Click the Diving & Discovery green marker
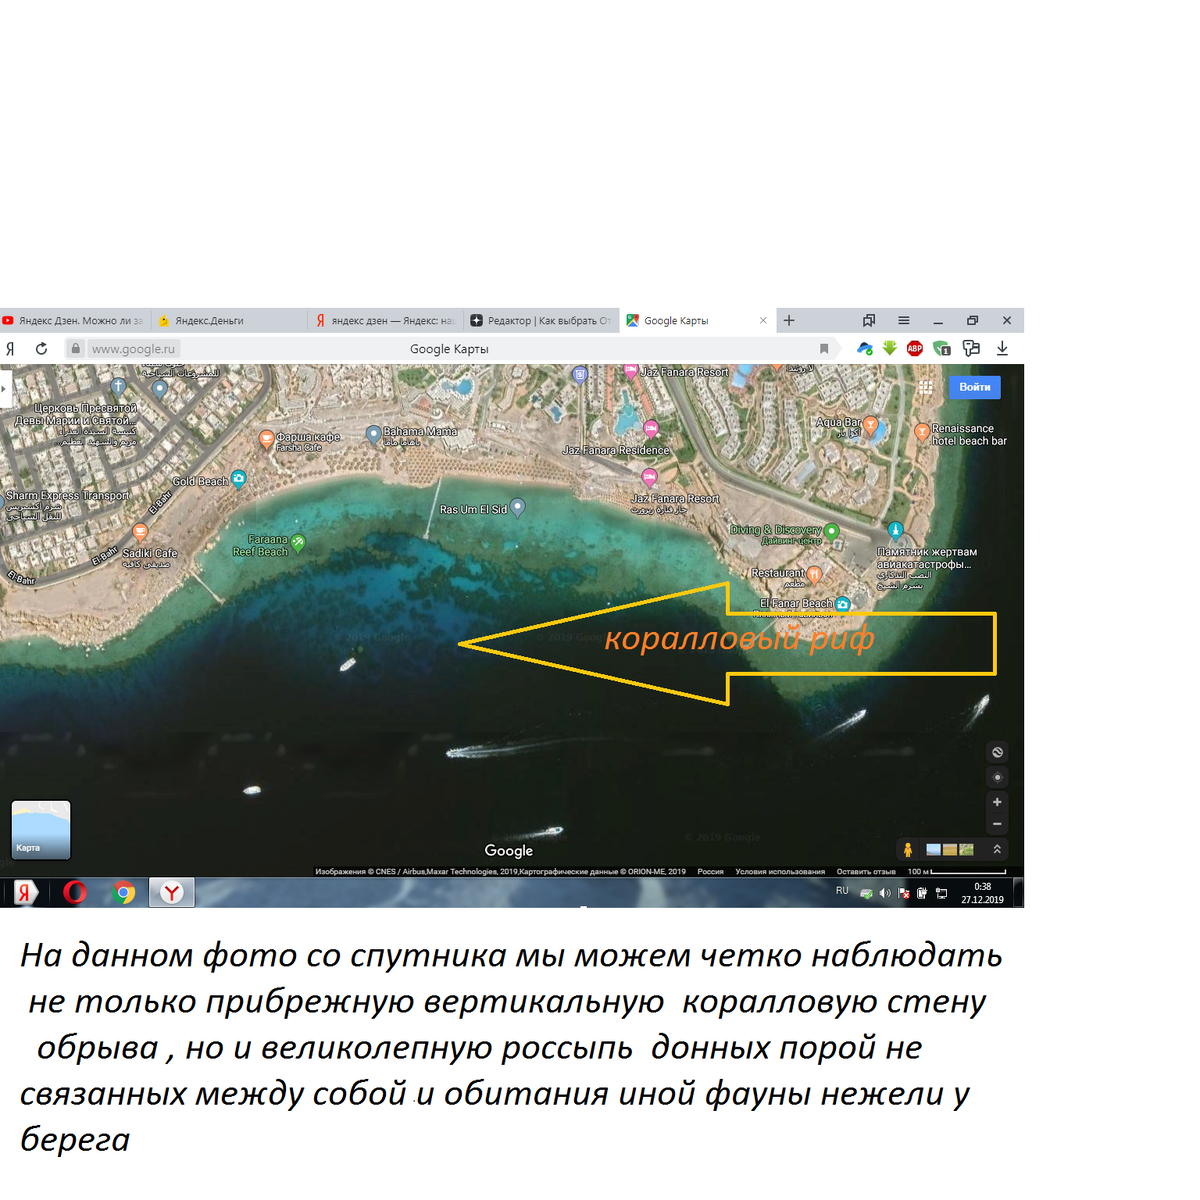This screenshot has width=1200, height=1200. (831, 532)
